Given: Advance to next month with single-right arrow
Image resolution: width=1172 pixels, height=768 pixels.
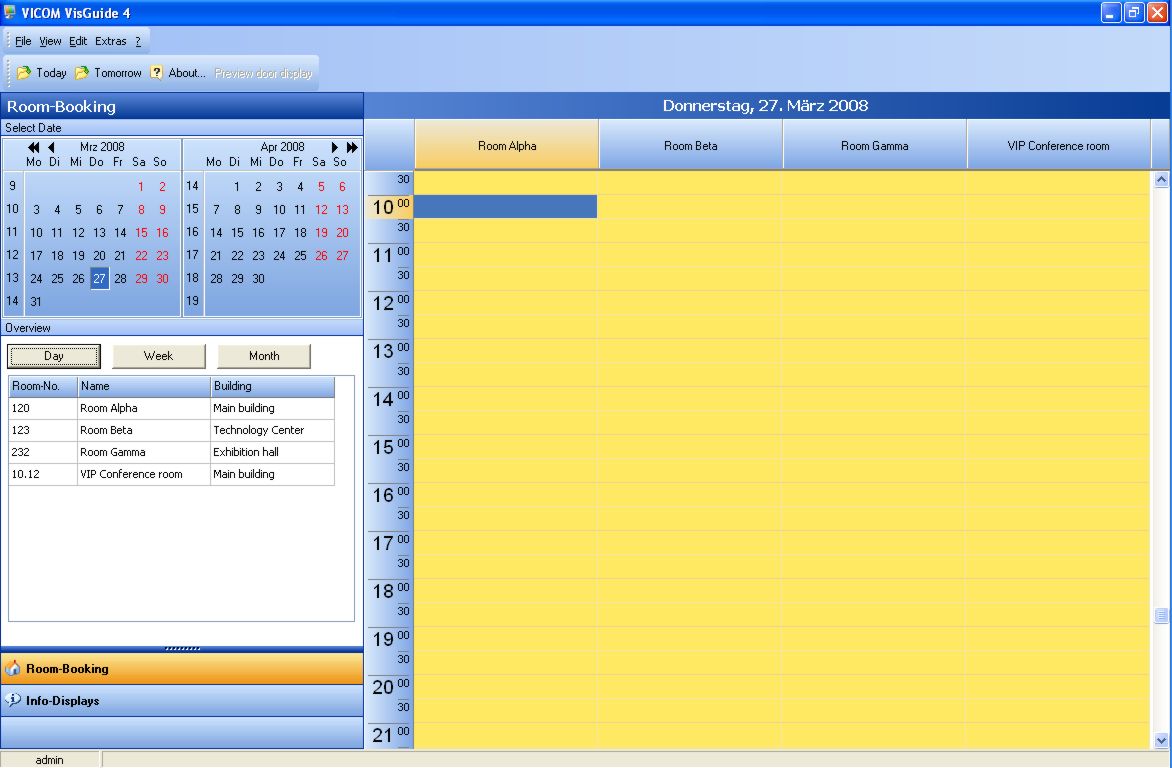Looking at the screenshot, I should (x=335, y=147).
